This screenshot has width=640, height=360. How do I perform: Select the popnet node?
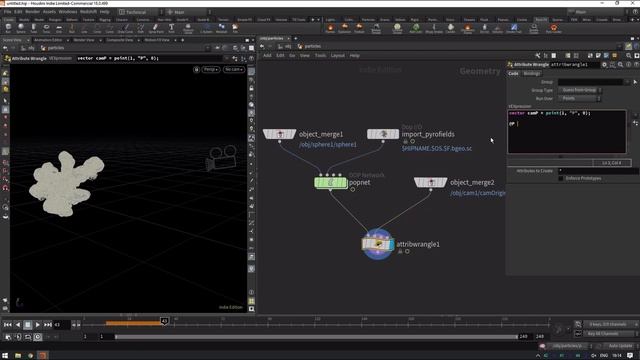tap(331, 182)
